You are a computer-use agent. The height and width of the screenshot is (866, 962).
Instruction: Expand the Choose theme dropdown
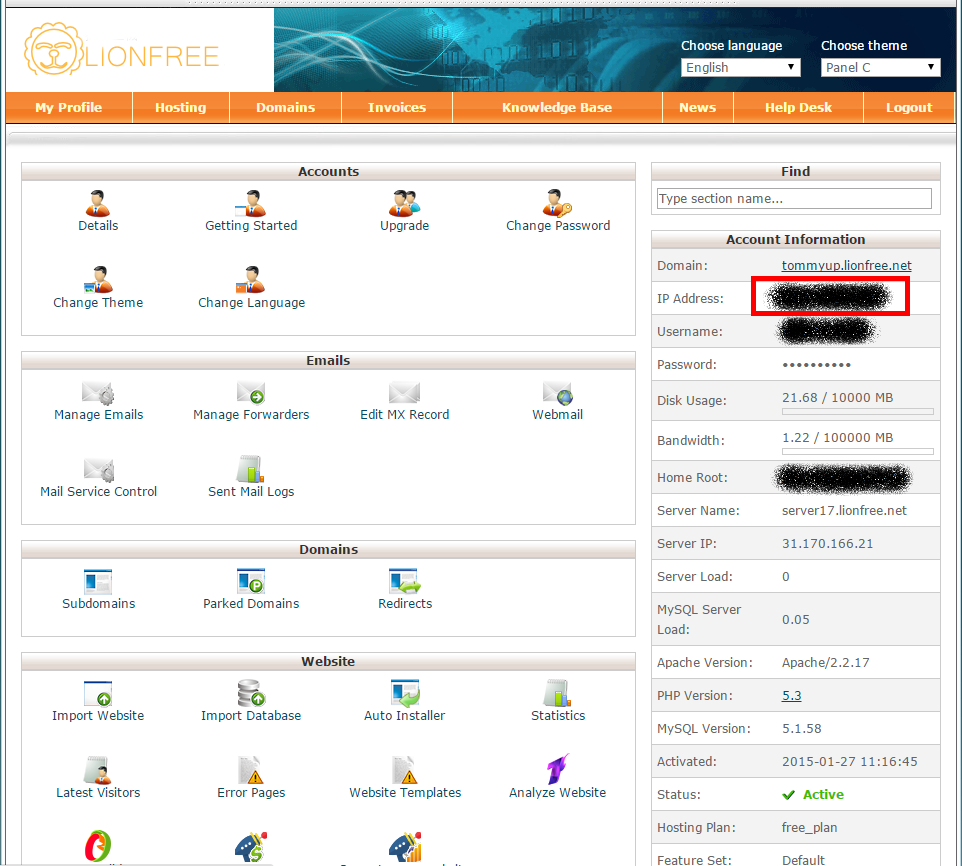tap(880, 67)
